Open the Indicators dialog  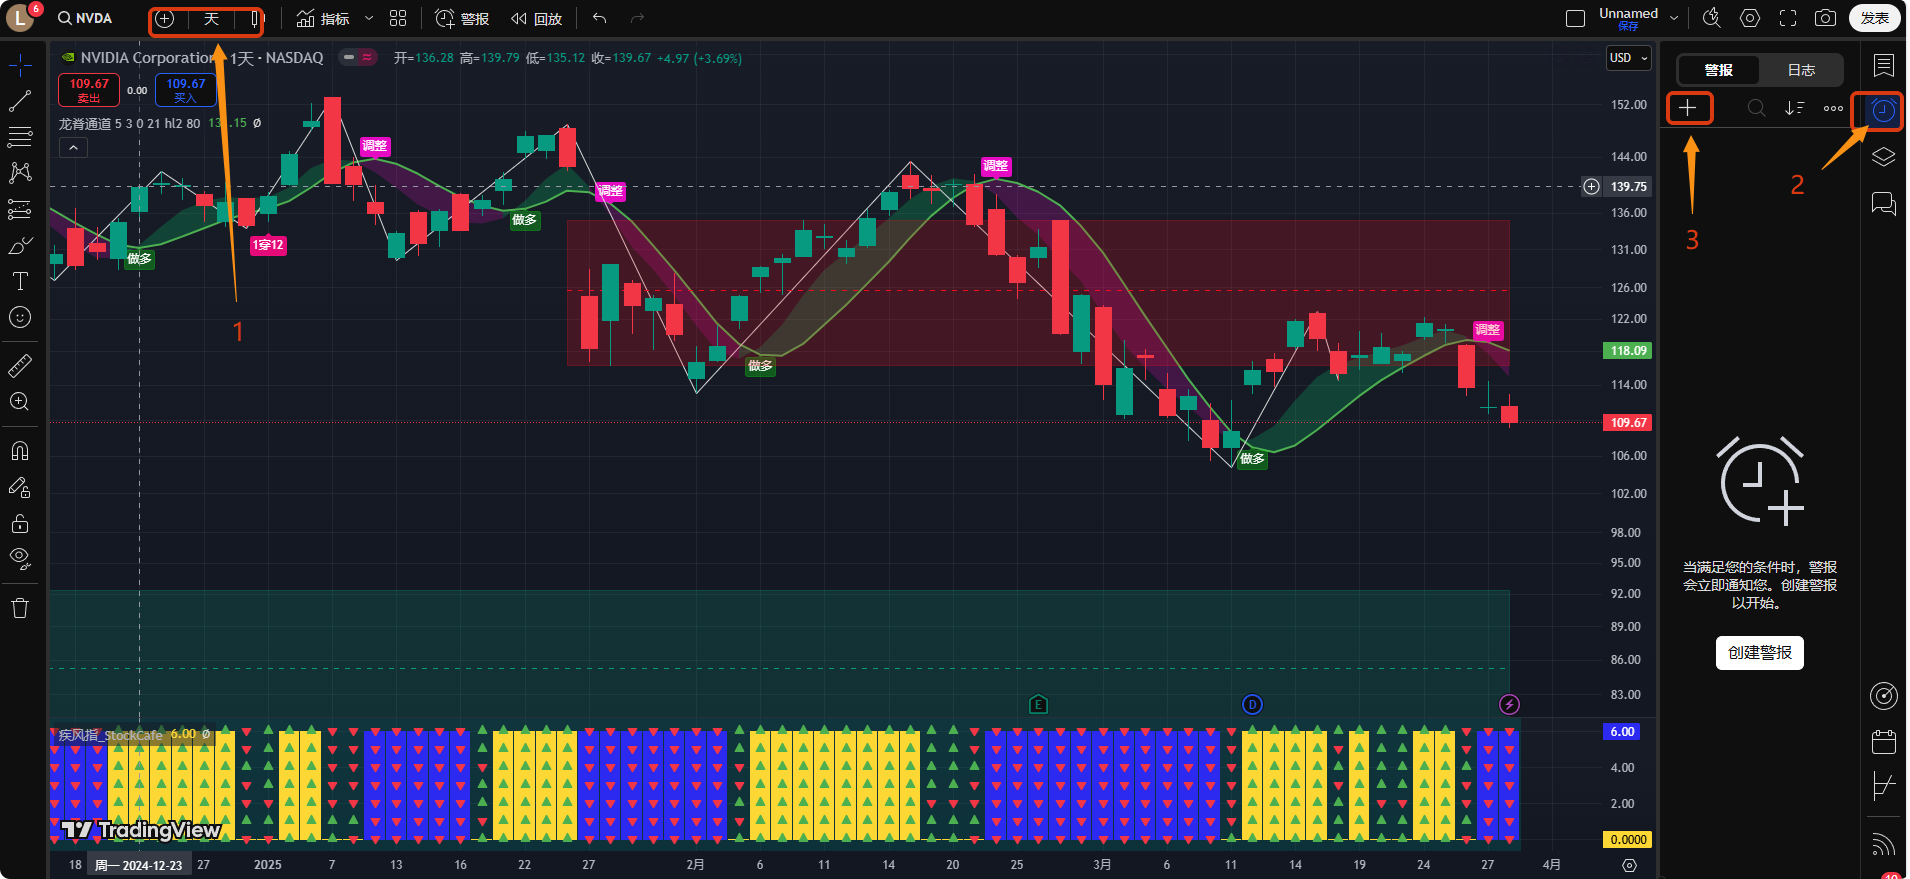[x=323, y=19]
